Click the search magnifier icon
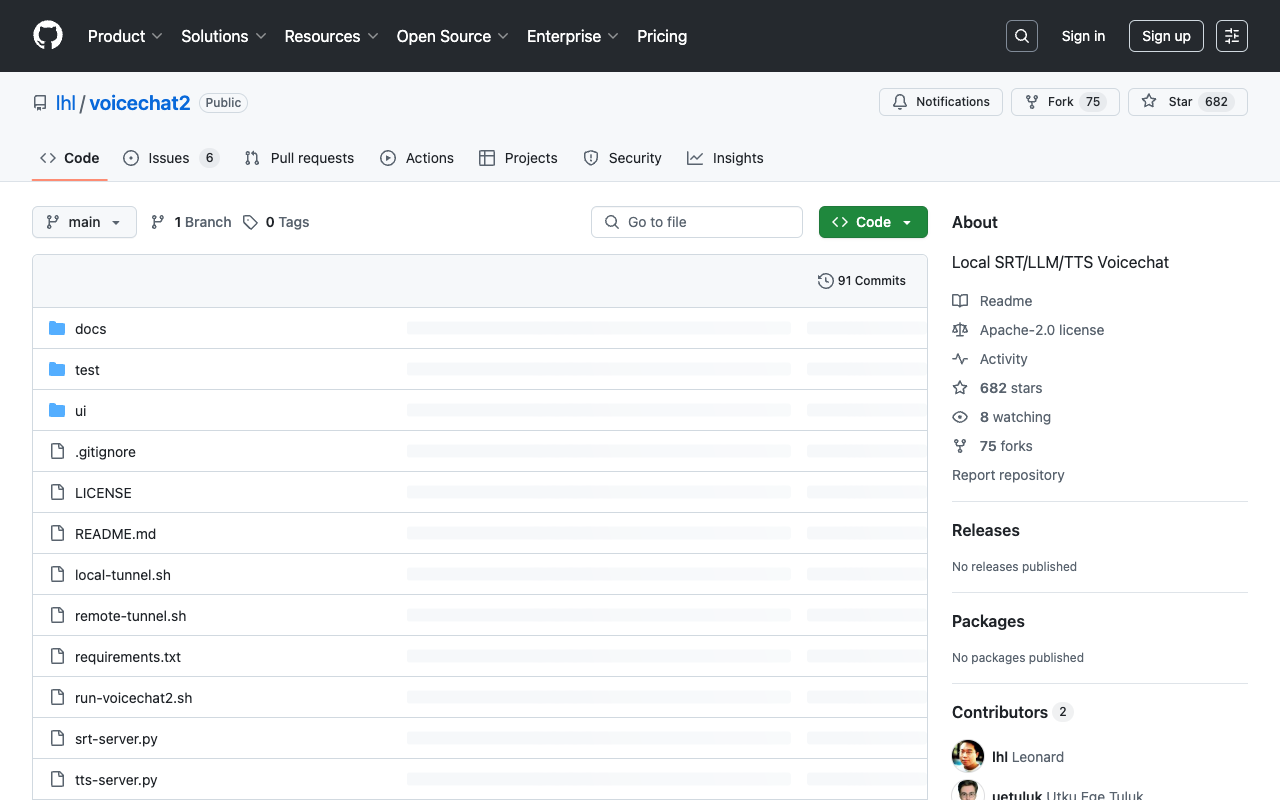 coord(1022,36)
